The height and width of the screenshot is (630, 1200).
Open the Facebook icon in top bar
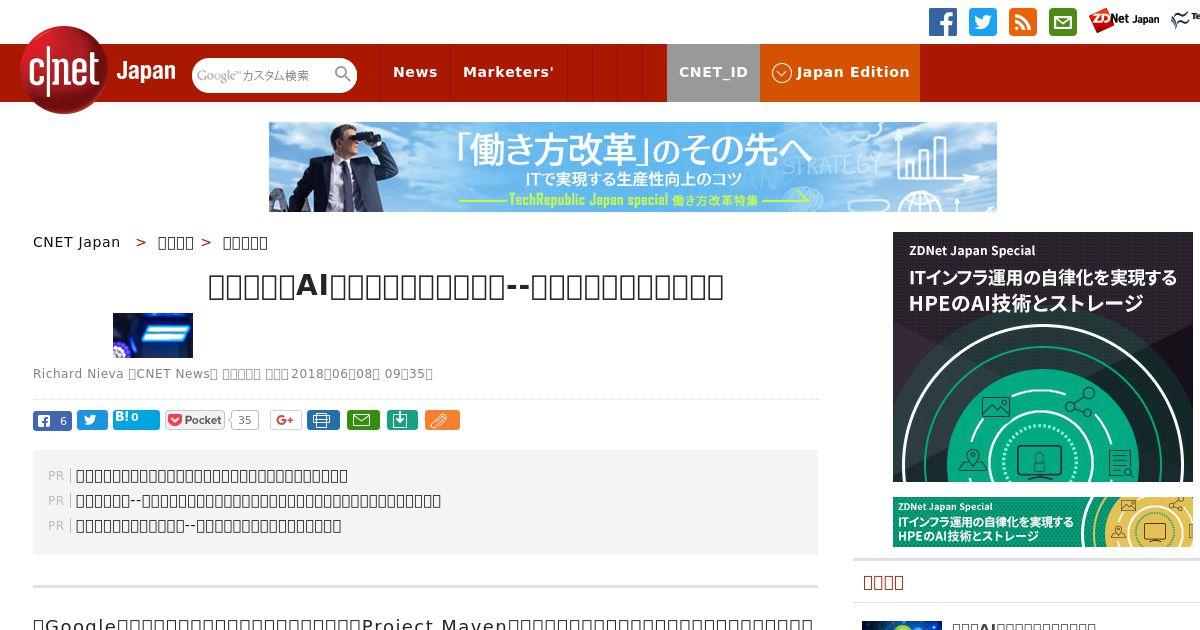pos(943,22)
